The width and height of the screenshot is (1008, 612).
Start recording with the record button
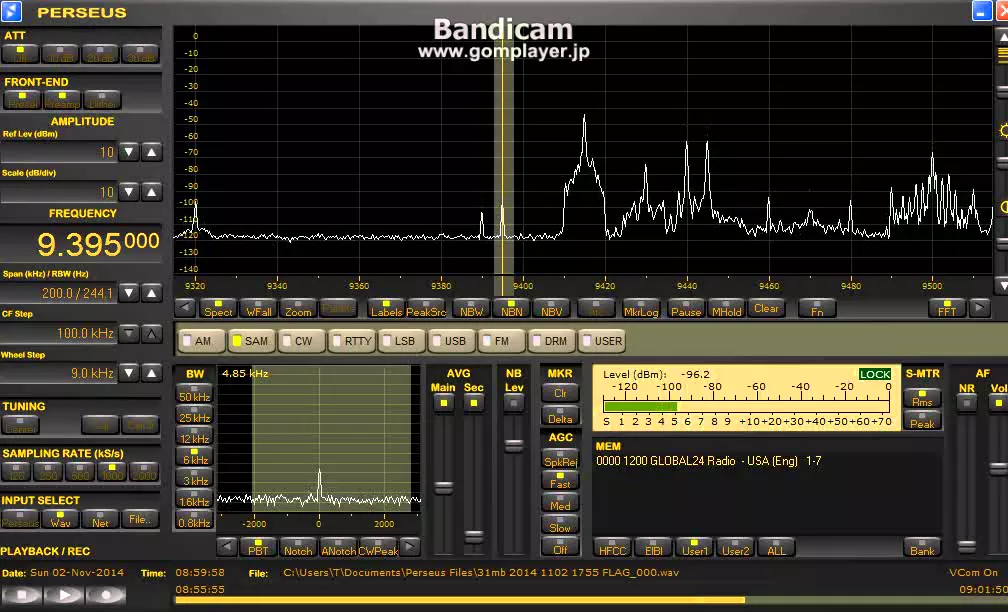point(106,595)
